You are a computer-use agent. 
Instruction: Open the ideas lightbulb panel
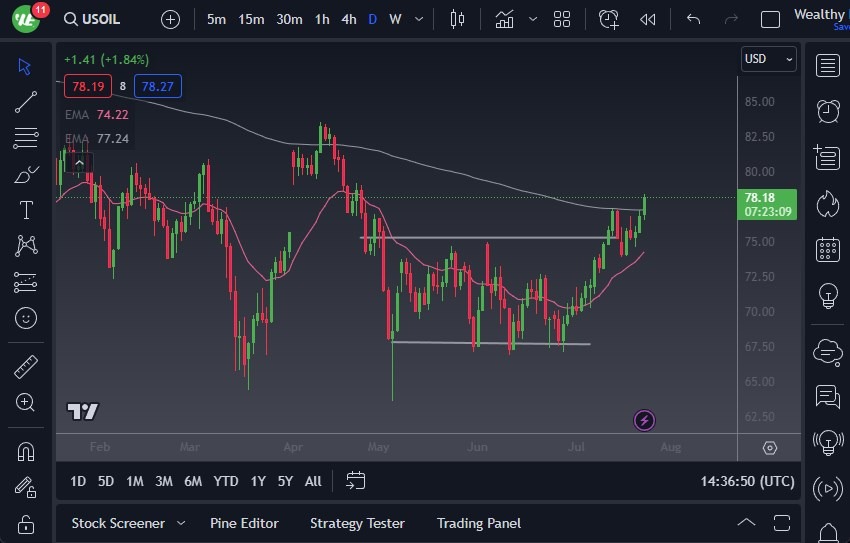(x=827, y=296)
